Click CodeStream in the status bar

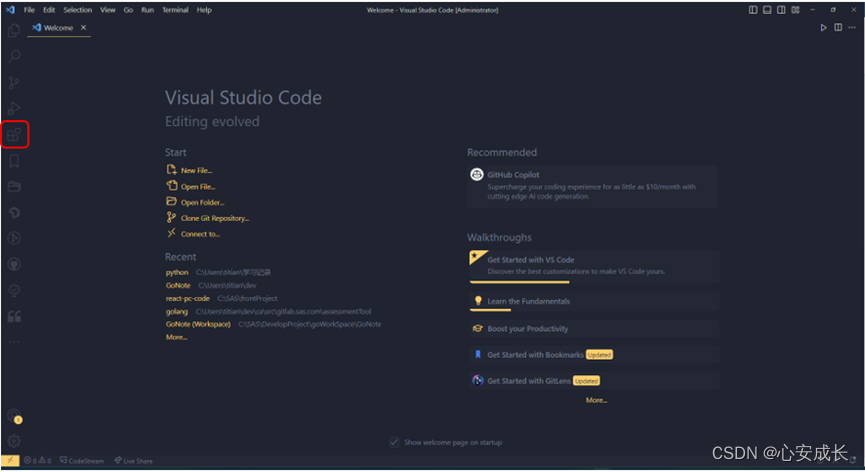(x=82, y=460)
